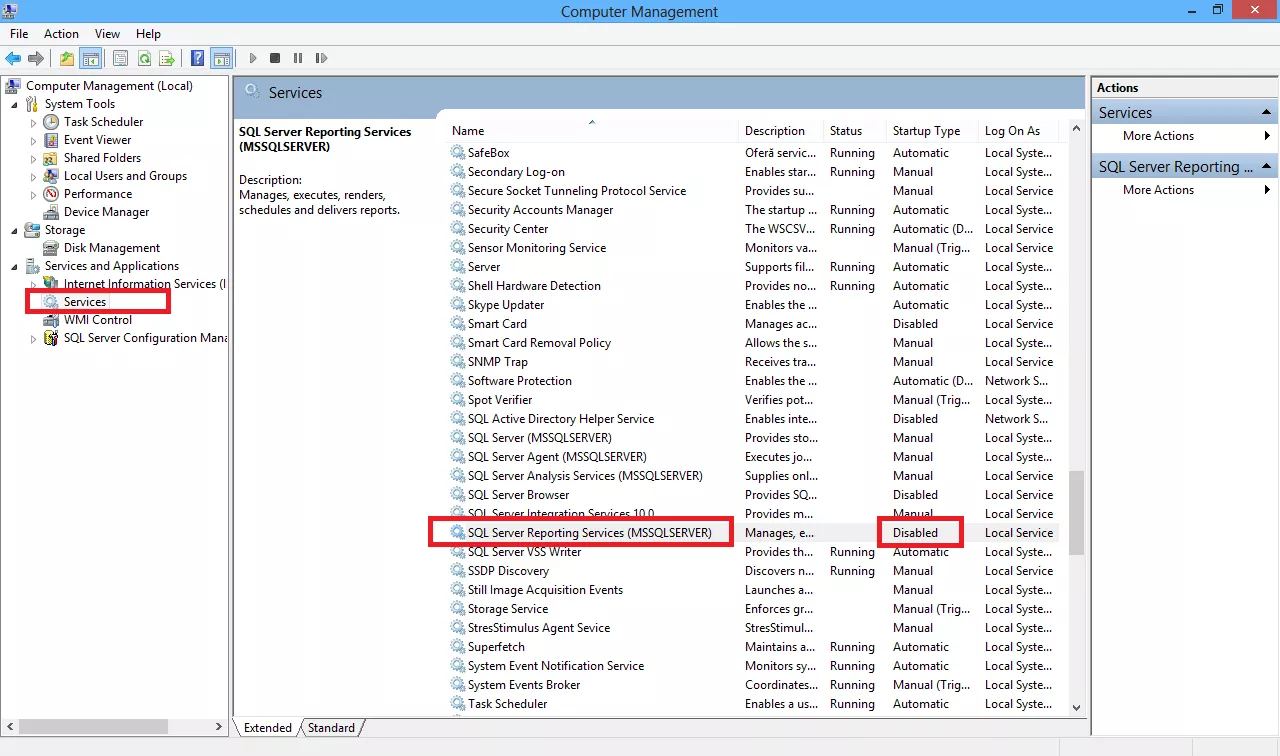
Task: Click the services list vertical scrollbar thumb
Action: pyautogui.click(x=1076, y=513)
